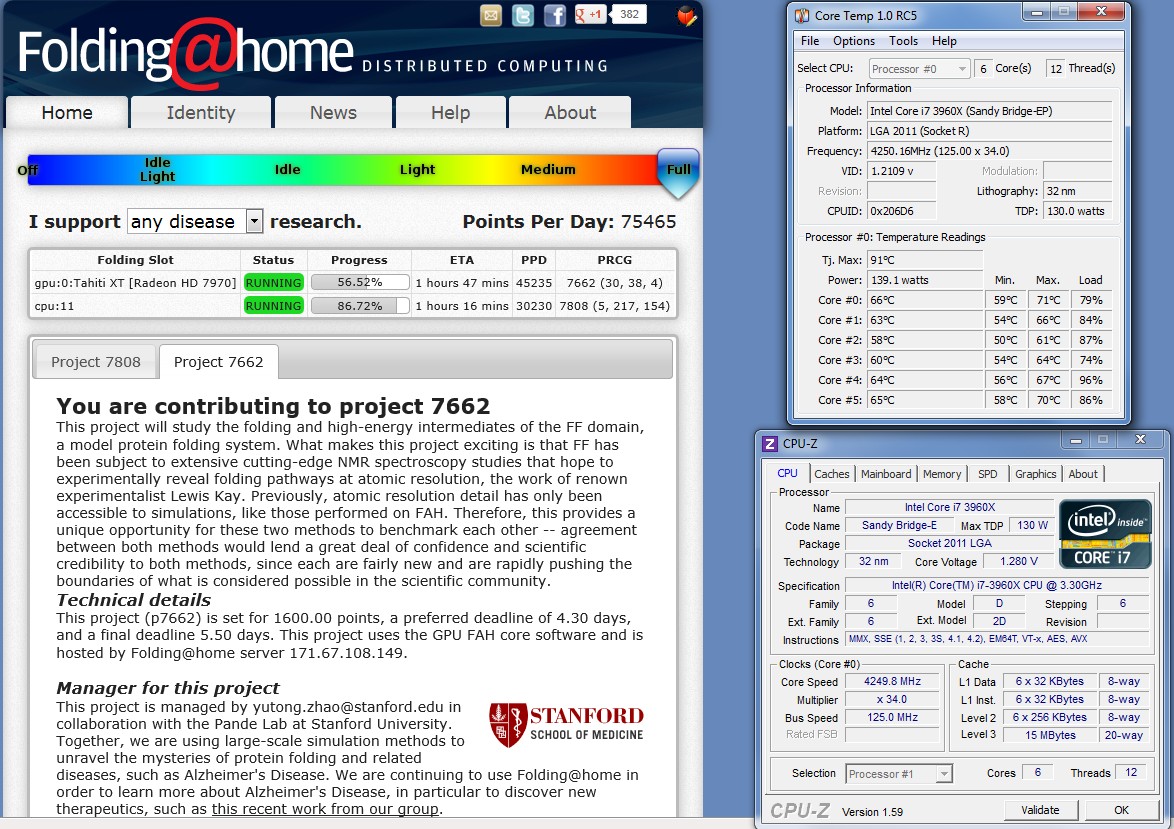The image size is (1174, 829).
Task: Switch to Caches tab in CPU-Z
Action: tap(832, 474)
